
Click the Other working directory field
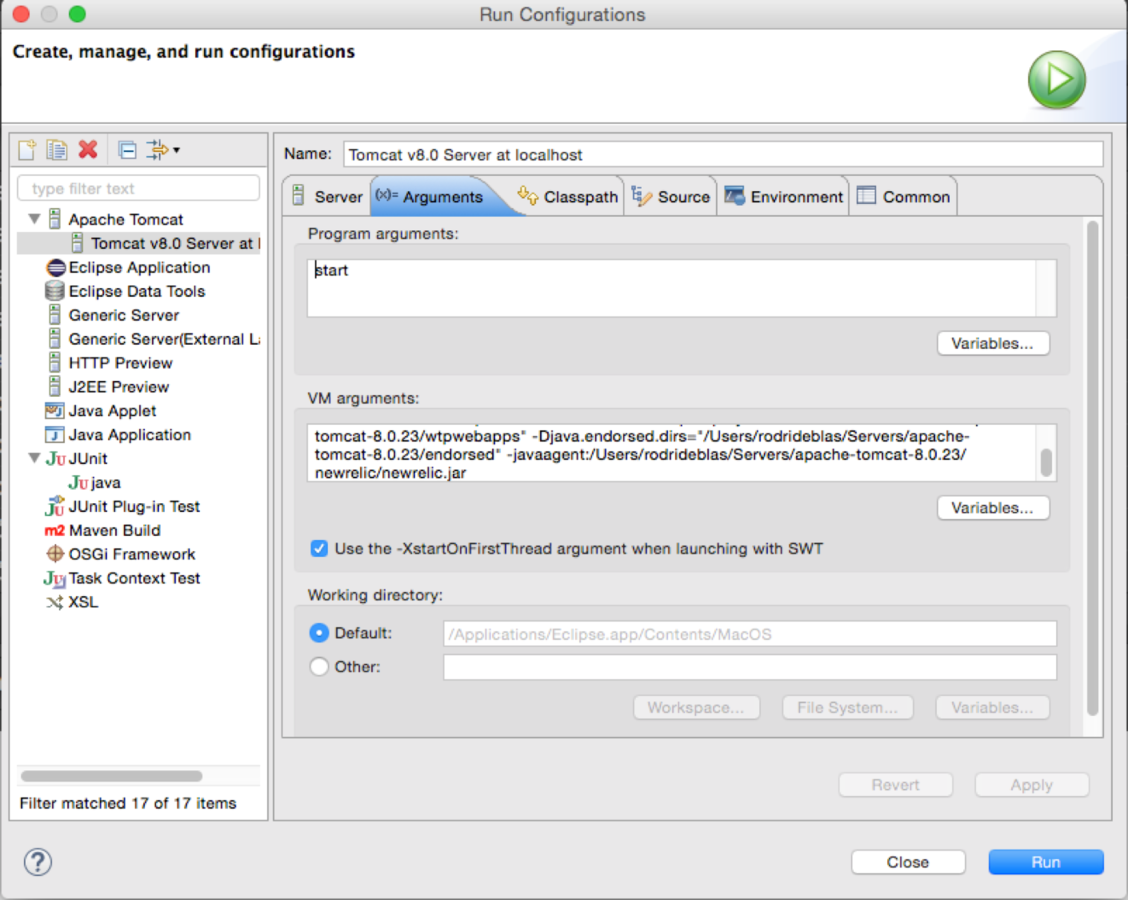(x=750, y=667)
